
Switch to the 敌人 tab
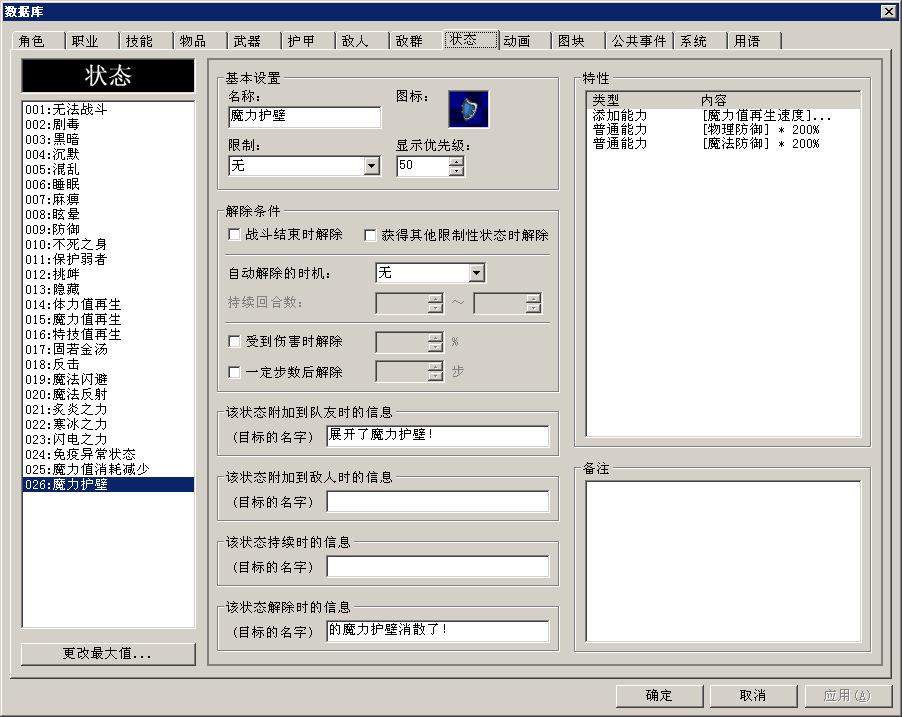click(362, 41)
